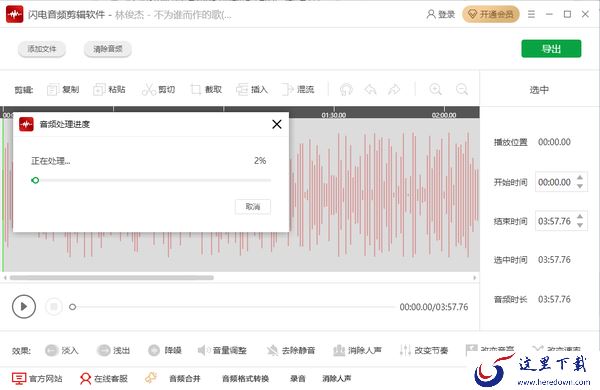Click the headphone icon in the edit toolbar

346,90
